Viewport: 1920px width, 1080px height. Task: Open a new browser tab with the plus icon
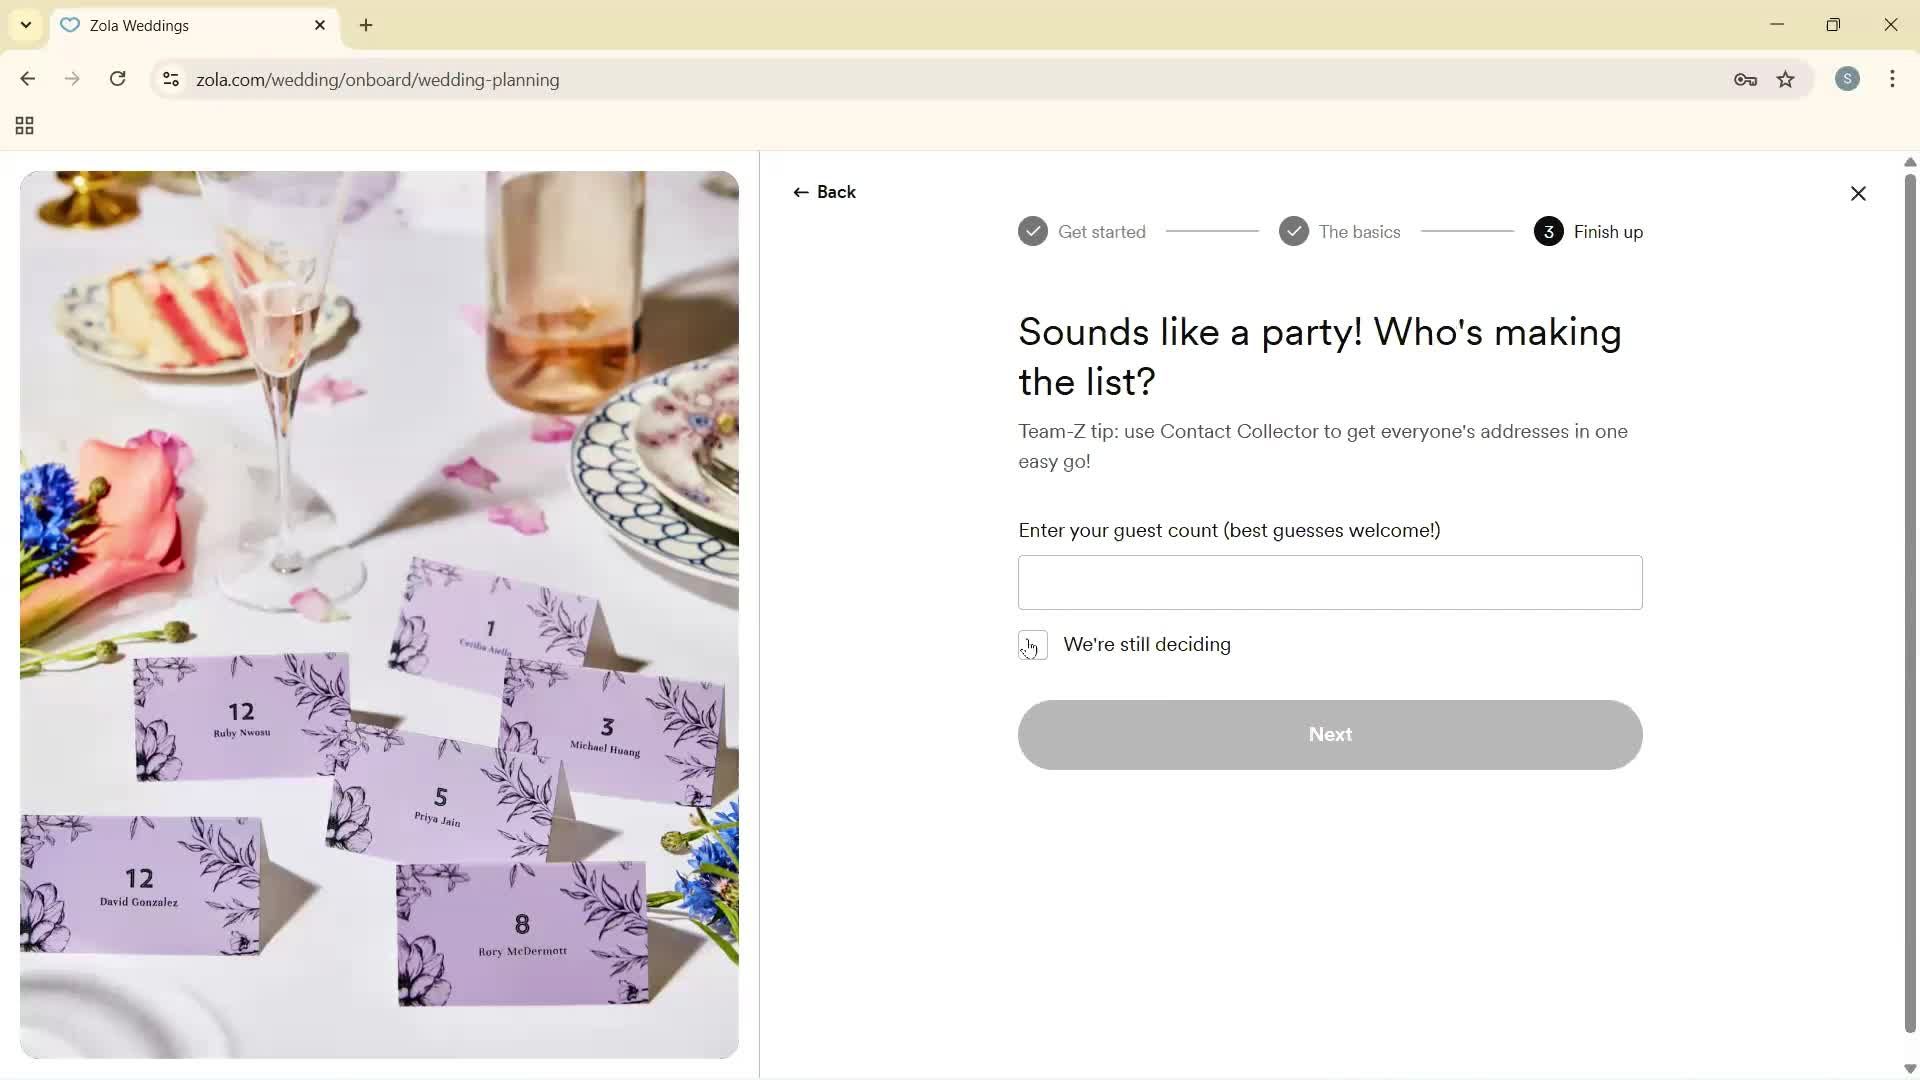tap(366, 25)
